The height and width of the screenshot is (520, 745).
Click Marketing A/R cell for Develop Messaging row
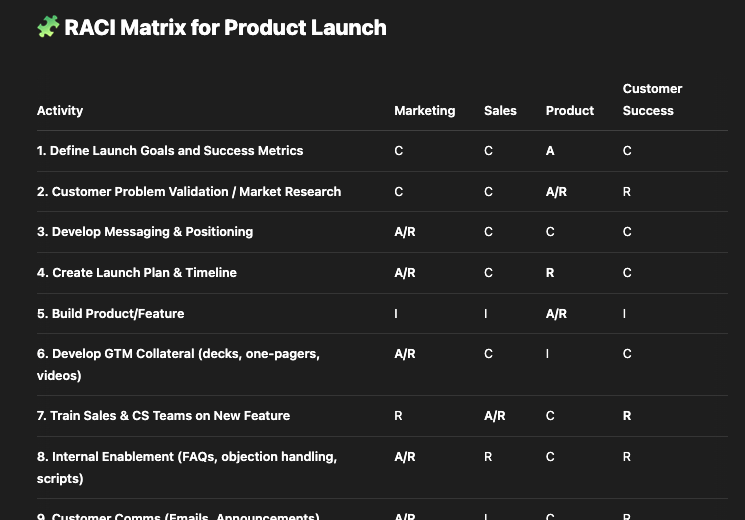405,232
